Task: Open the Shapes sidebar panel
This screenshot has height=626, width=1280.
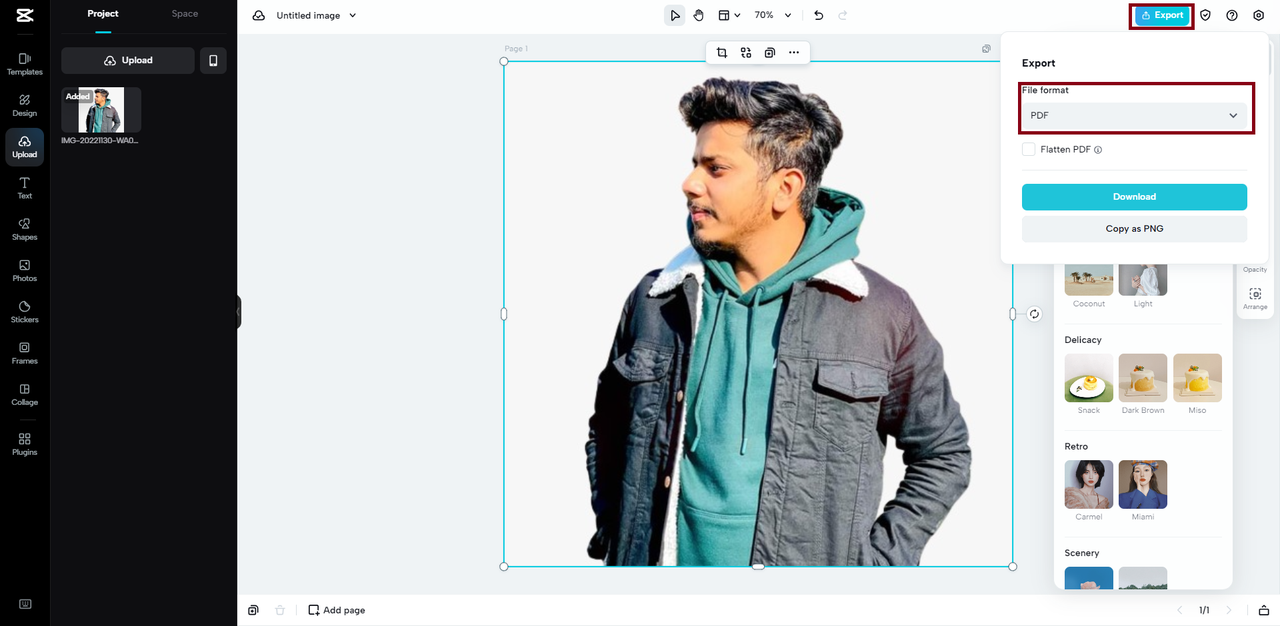Action: coord(25,229)
